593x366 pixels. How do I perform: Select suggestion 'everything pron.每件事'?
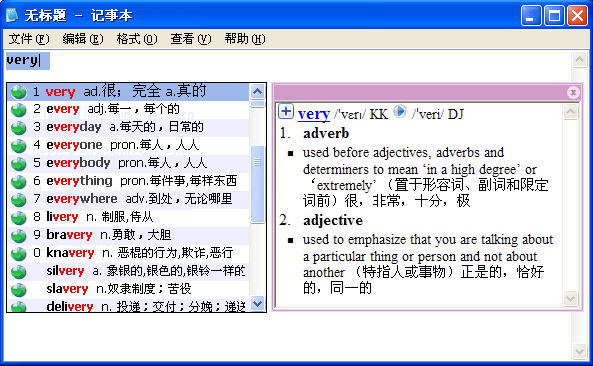tap(128, 182)
